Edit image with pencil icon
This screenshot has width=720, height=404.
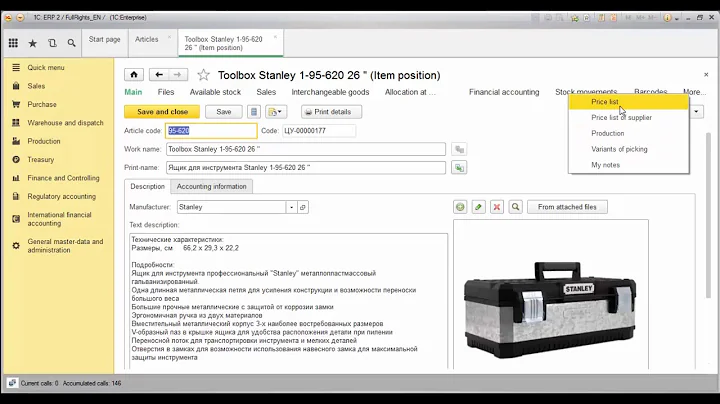[478, 207]
